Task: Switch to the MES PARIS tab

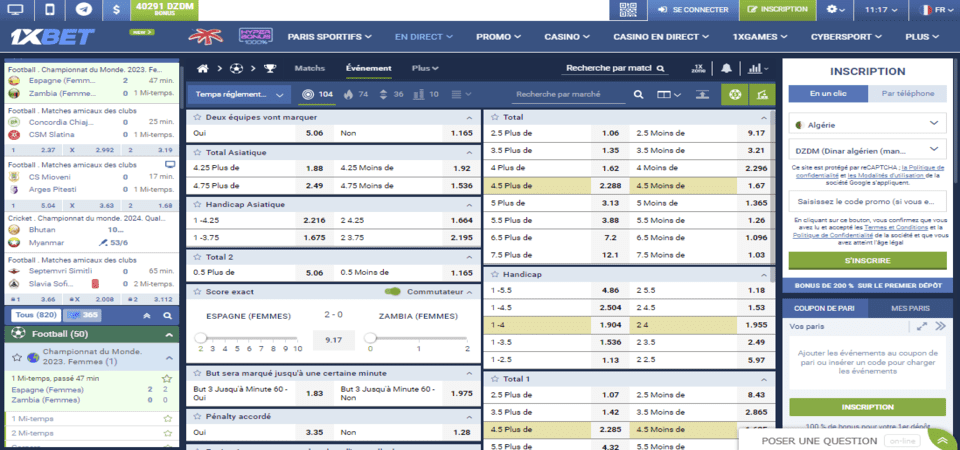Action: (x=910, y=308)
